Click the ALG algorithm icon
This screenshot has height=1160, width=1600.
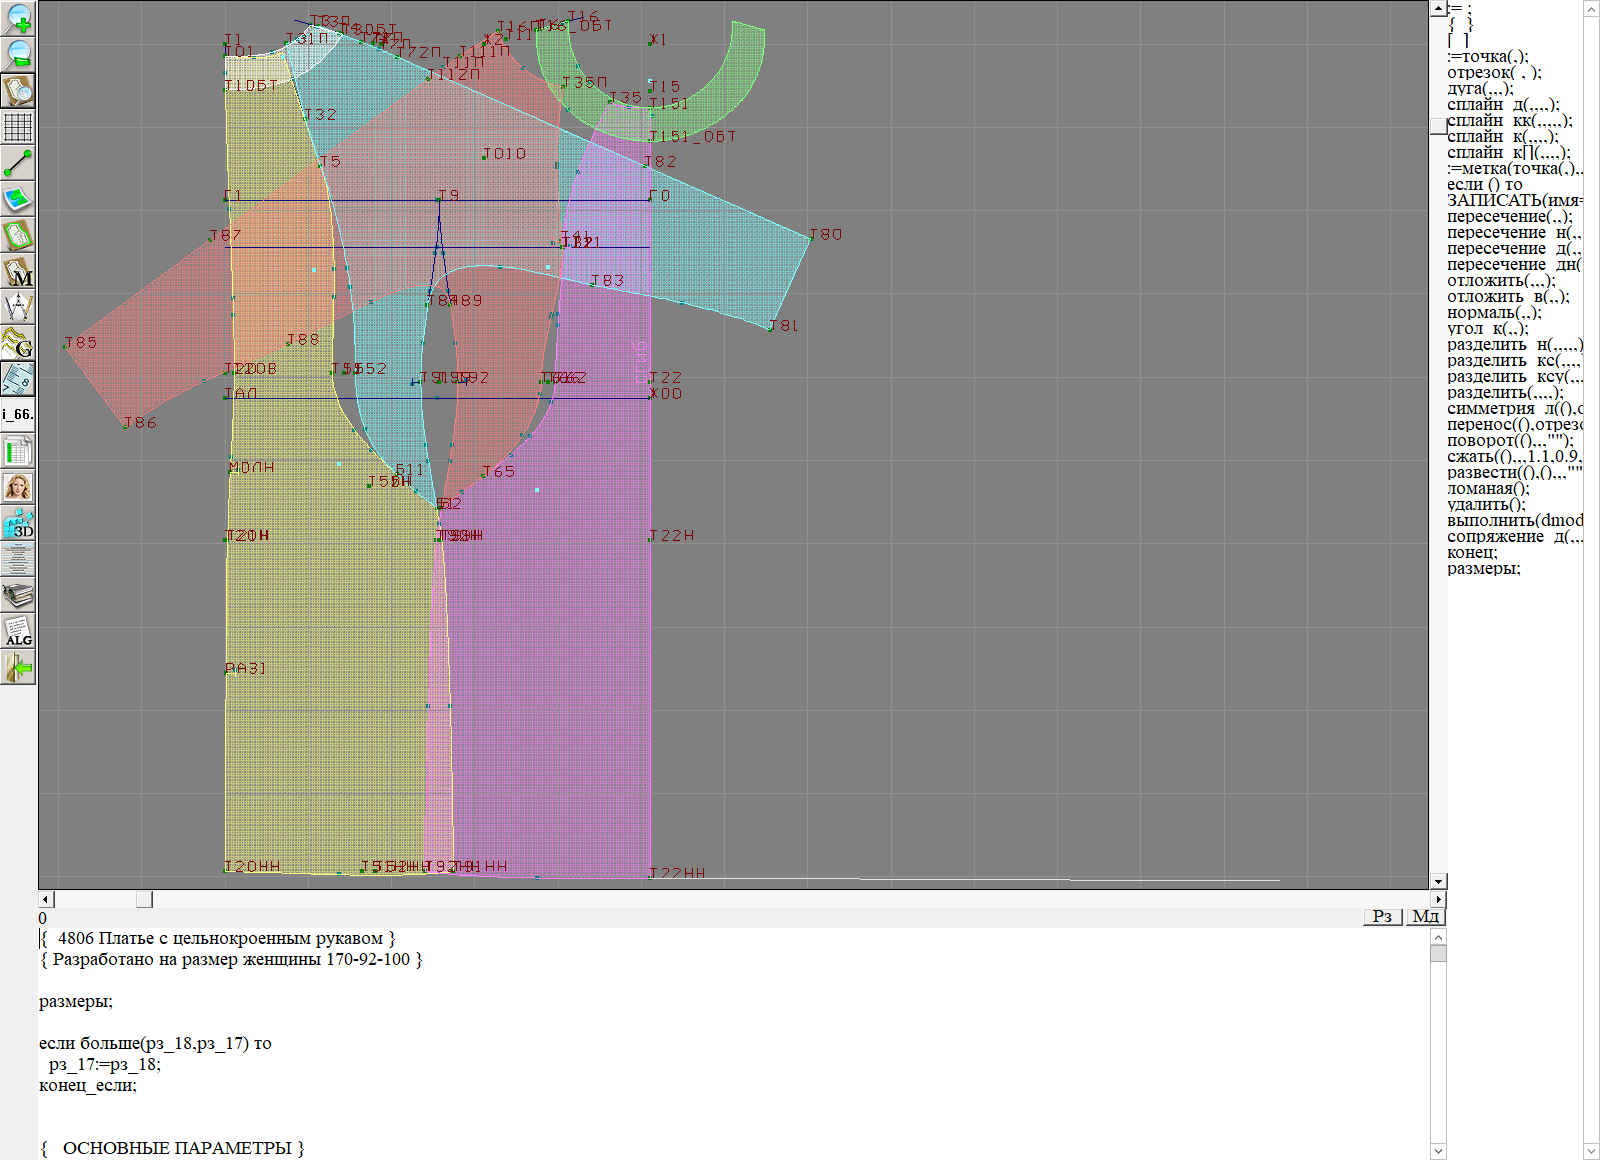18,632
